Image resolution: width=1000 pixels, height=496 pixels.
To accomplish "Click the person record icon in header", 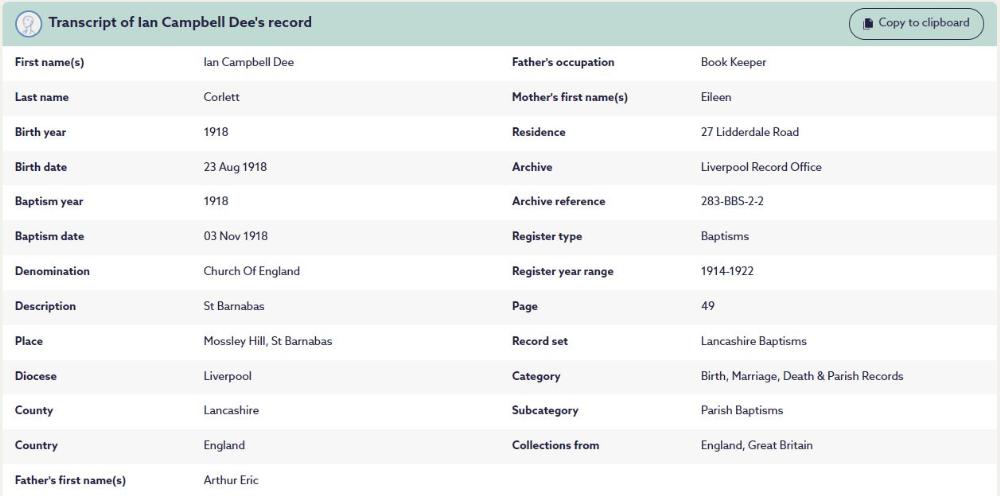I will pos(29,23).
